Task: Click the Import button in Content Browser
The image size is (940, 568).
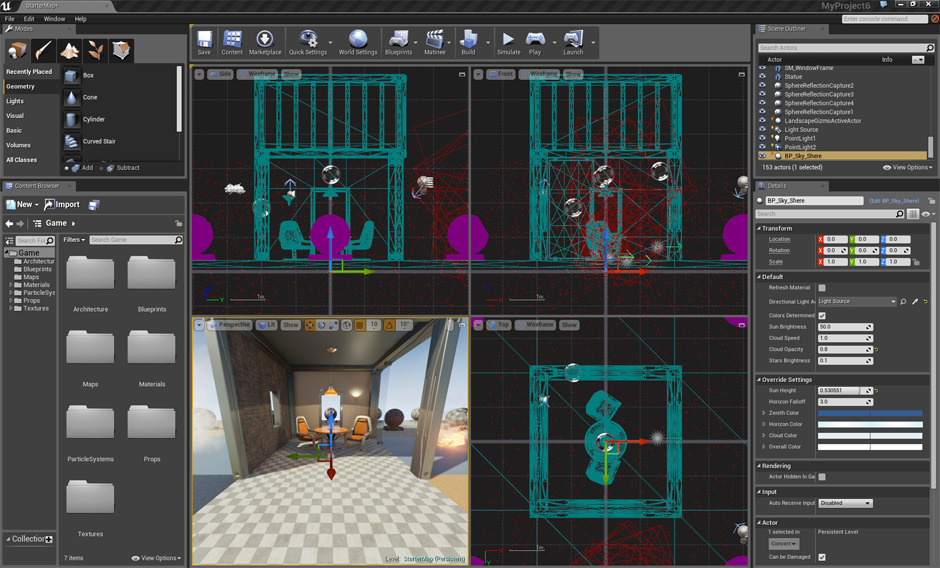Action: pos(62,205)
